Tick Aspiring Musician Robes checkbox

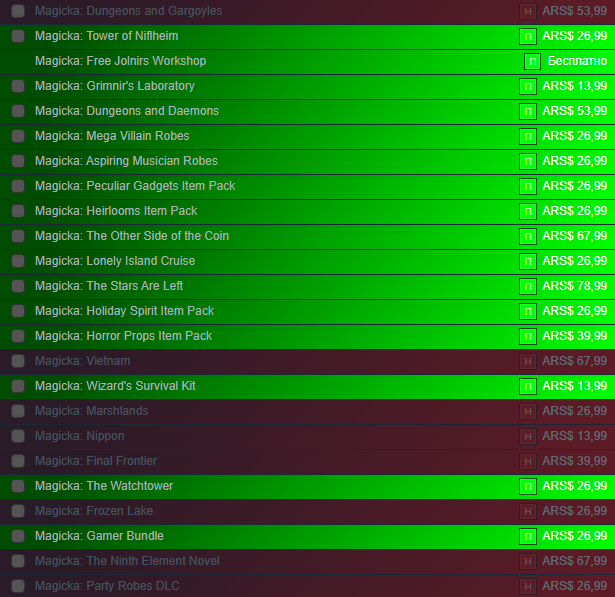tap(18, 161)
